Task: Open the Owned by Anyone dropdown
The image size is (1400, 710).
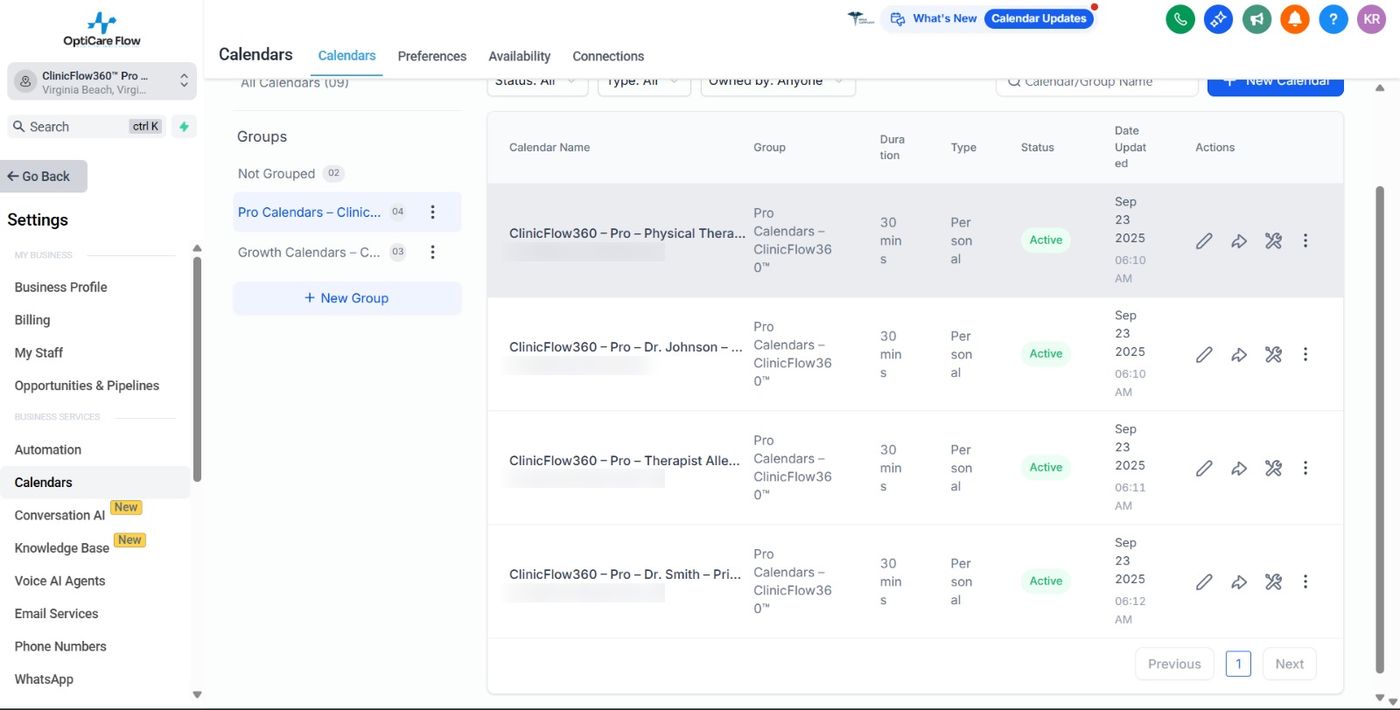Action: pos(778,84)
